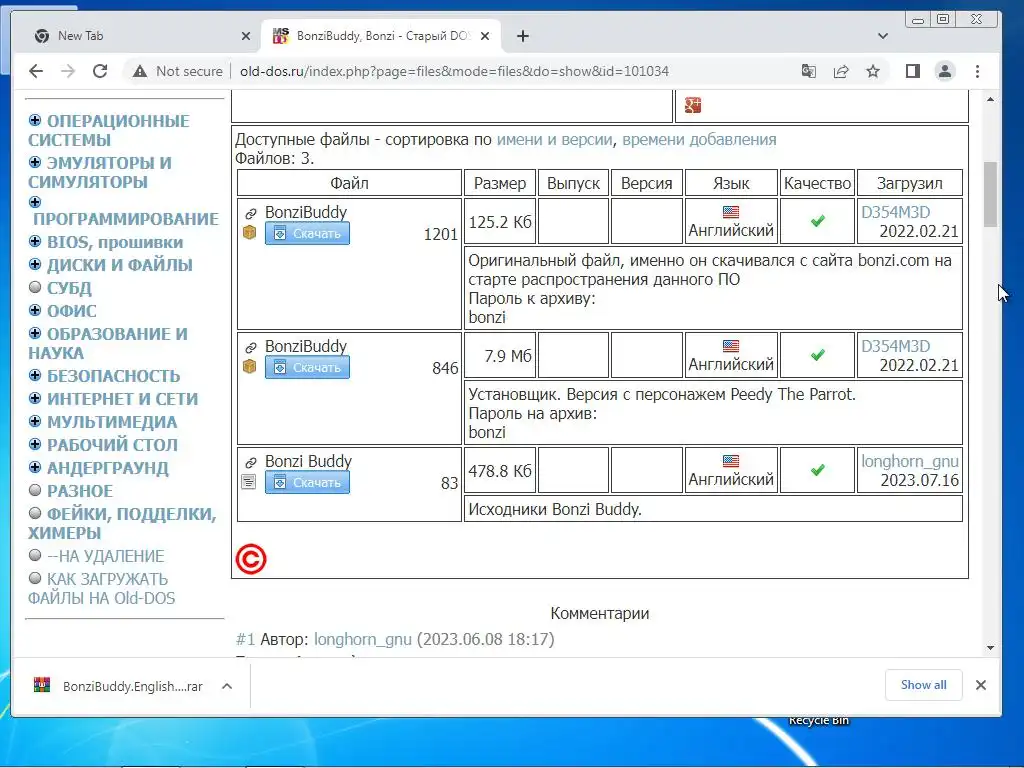Click the page vertical scrollbar thumb
Screen dimensions: 1024x768
point(990,195)
